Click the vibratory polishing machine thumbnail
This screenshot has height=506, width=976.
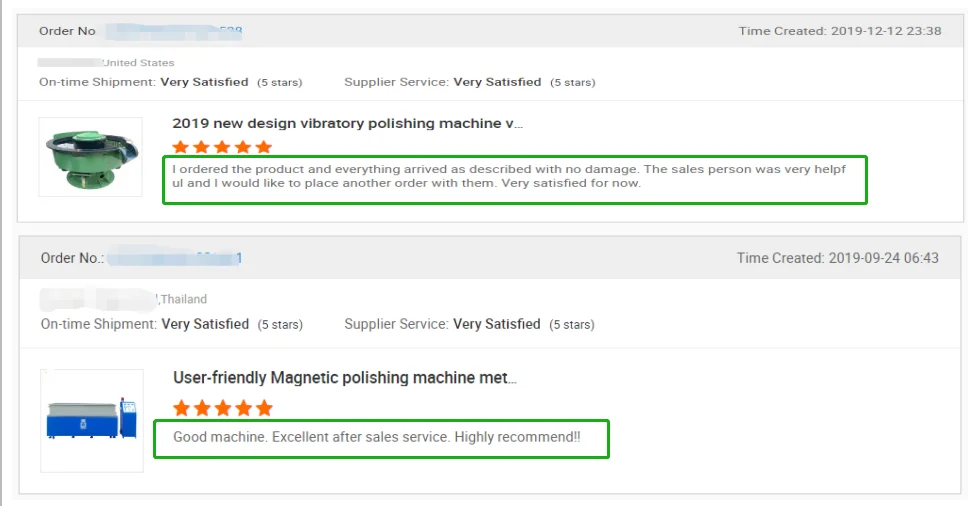pyautogui.click(x=90, y=156)
